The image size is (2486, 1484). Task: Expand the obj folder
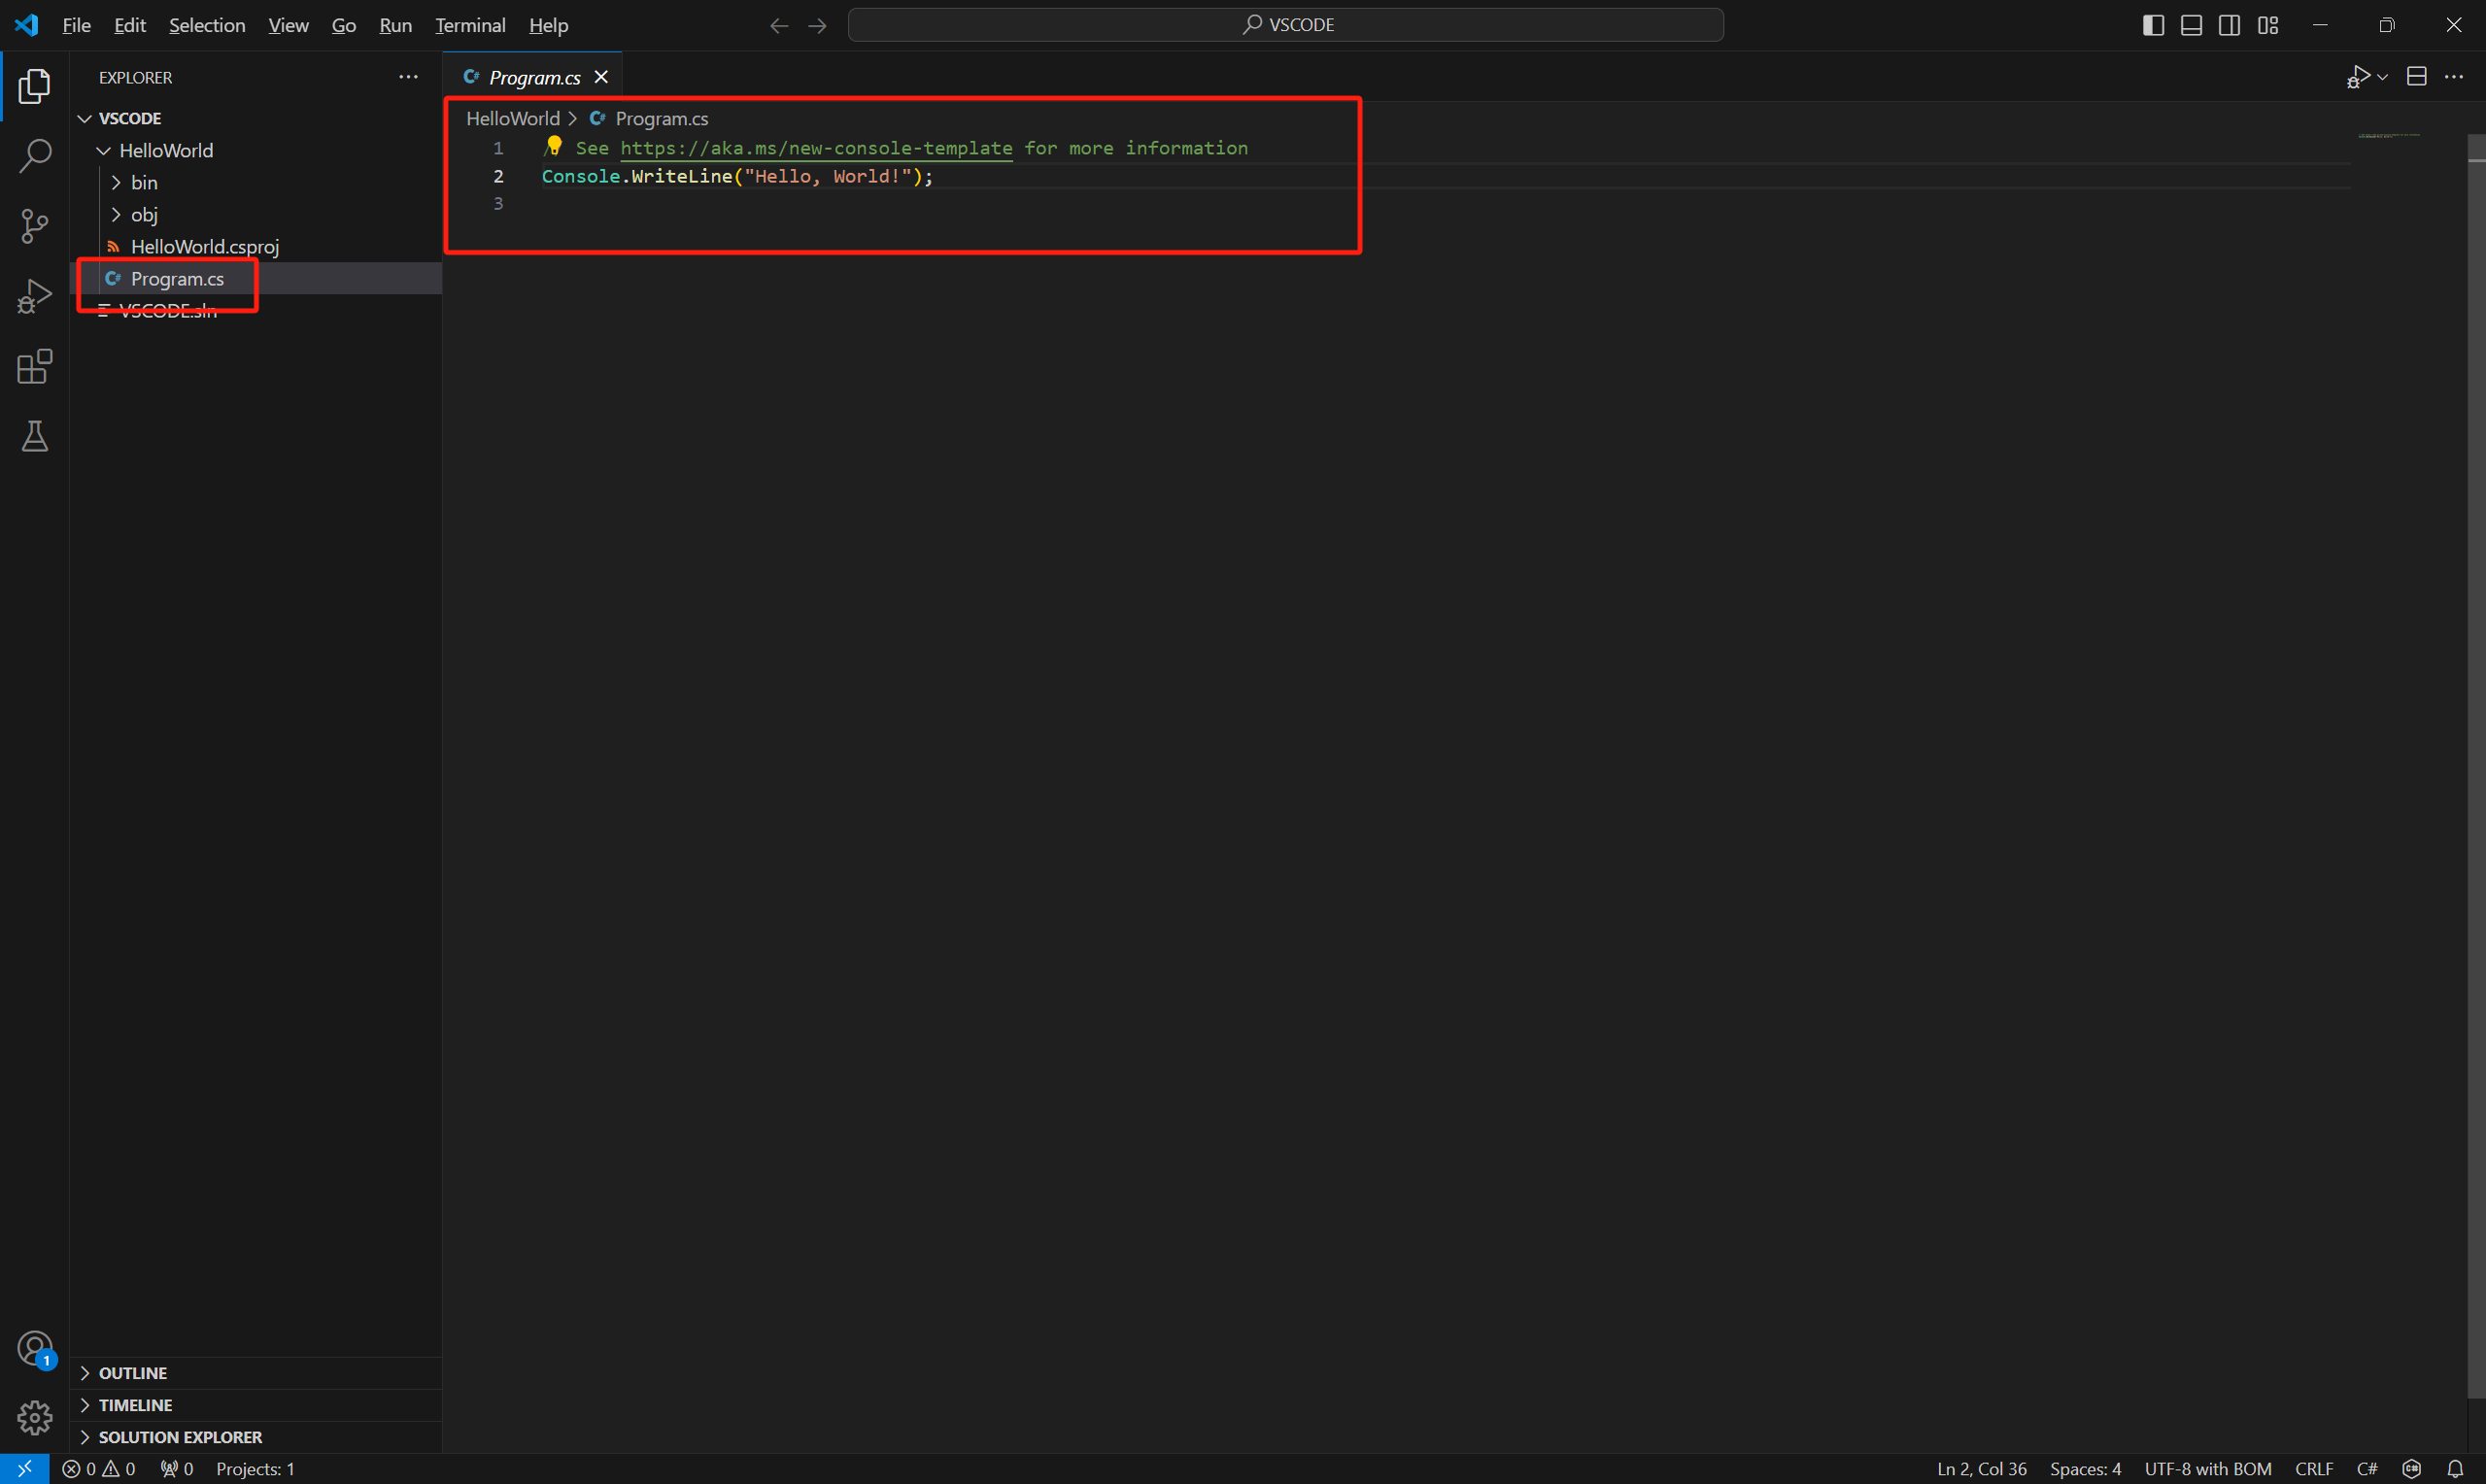click(x=256, y=214)
